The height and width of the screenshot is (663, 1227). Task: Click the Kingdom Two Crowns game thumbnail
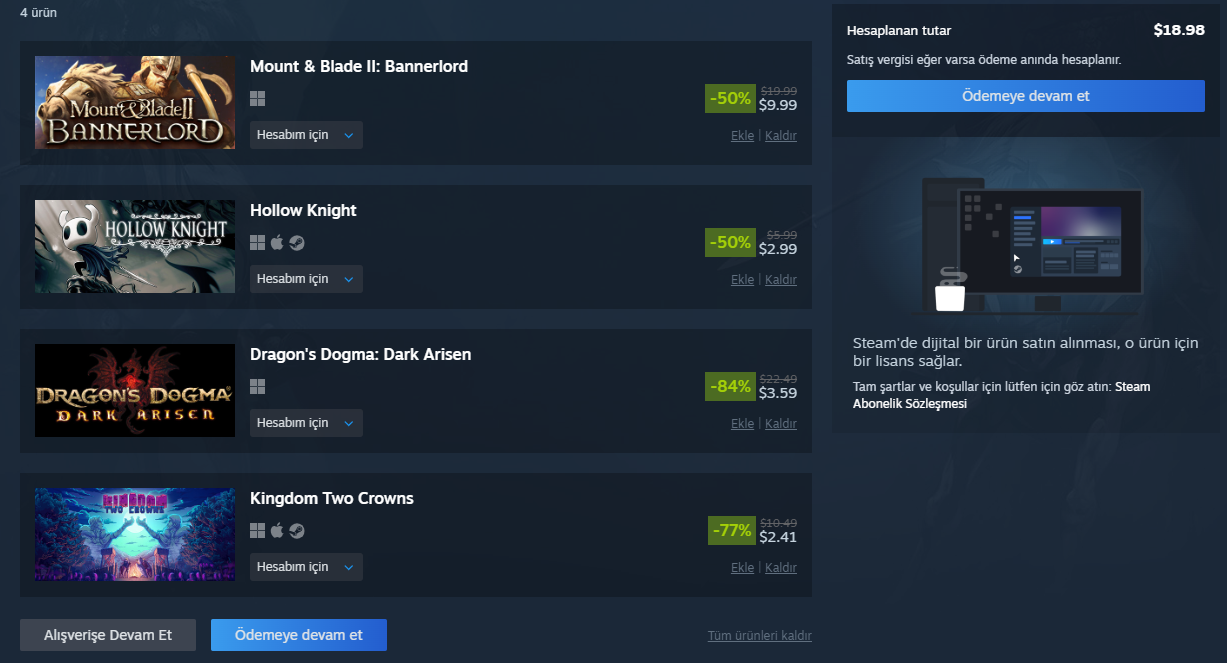(135, 534)
